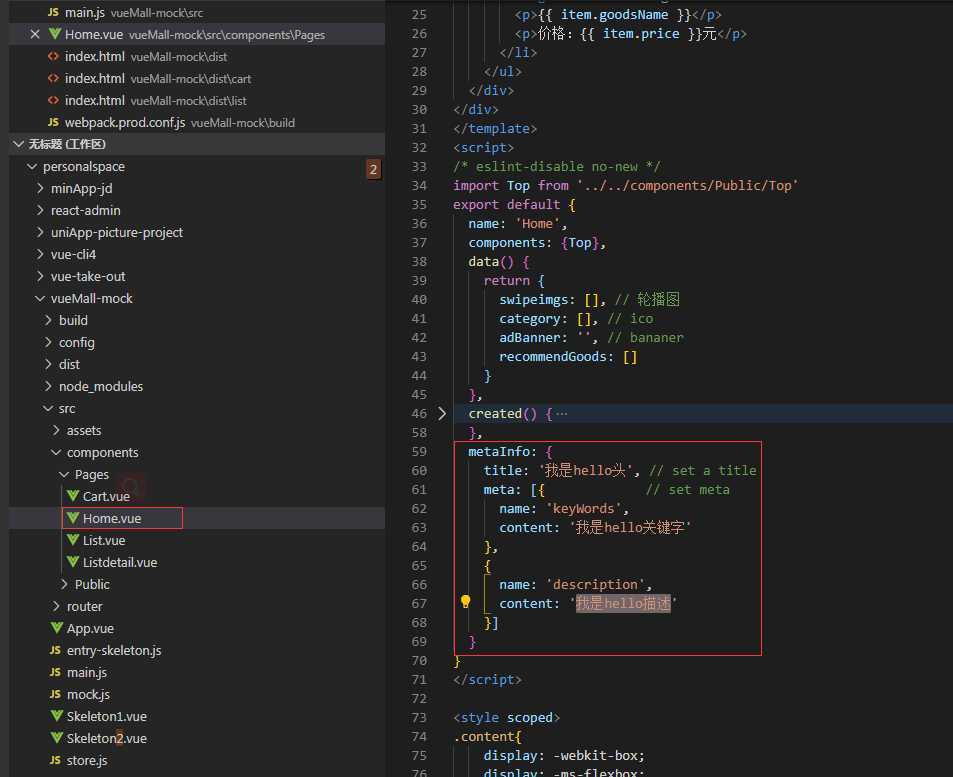This screenshot has height=777, width=953.
Task: Click the selected text '我是hello描述'
Action: (624, 603)
